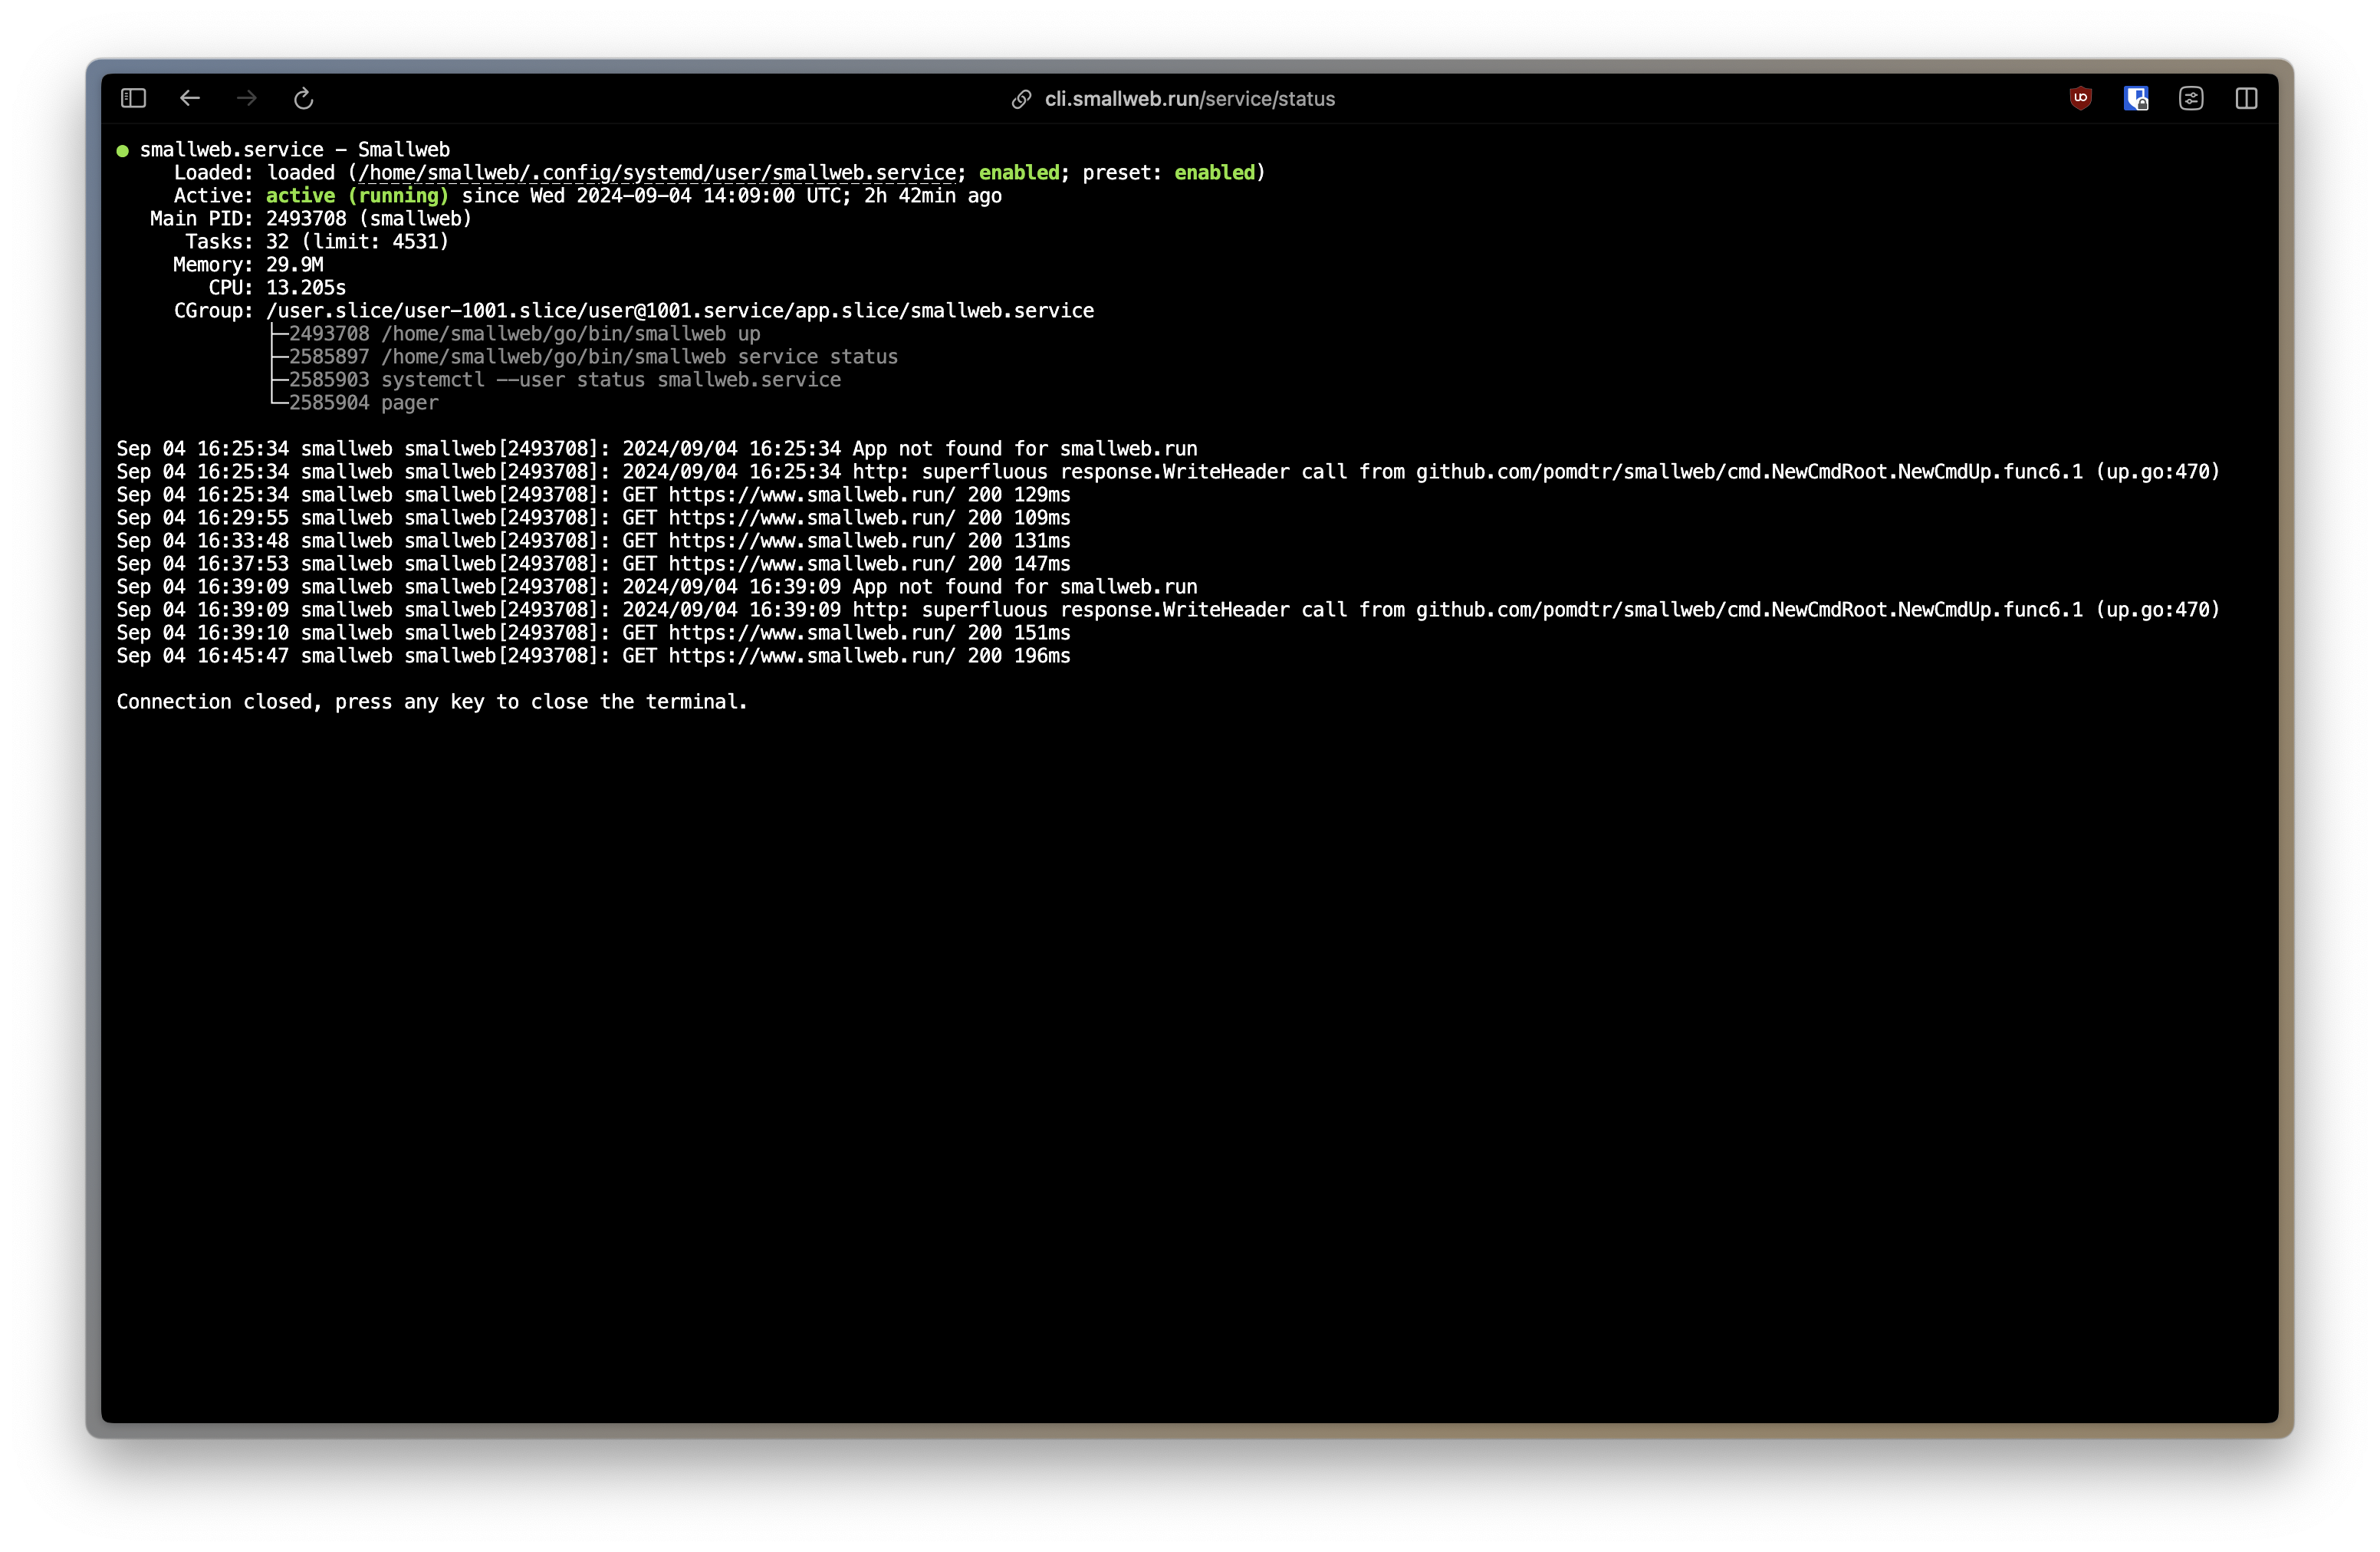Click the 'Connection closed' message

tap(432, 702)
